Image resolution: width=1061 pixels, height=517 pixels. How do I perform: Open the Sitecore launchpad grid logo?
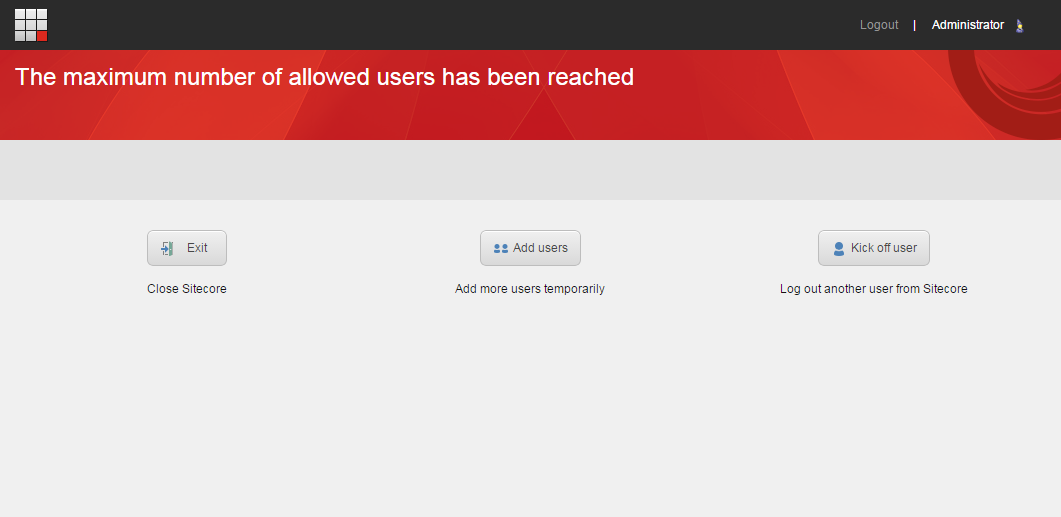31,25
